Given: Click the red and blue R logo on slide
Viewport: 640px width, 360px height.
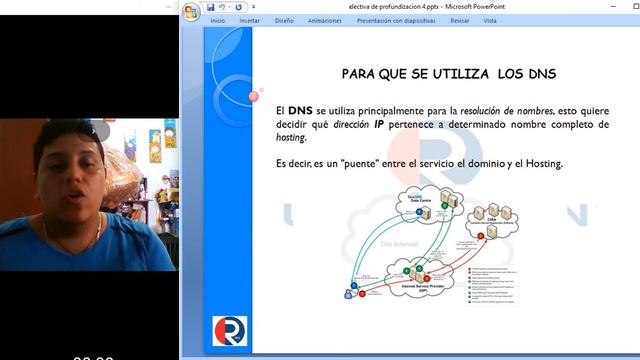Looking at the screenshot, I should click(230, 331).
